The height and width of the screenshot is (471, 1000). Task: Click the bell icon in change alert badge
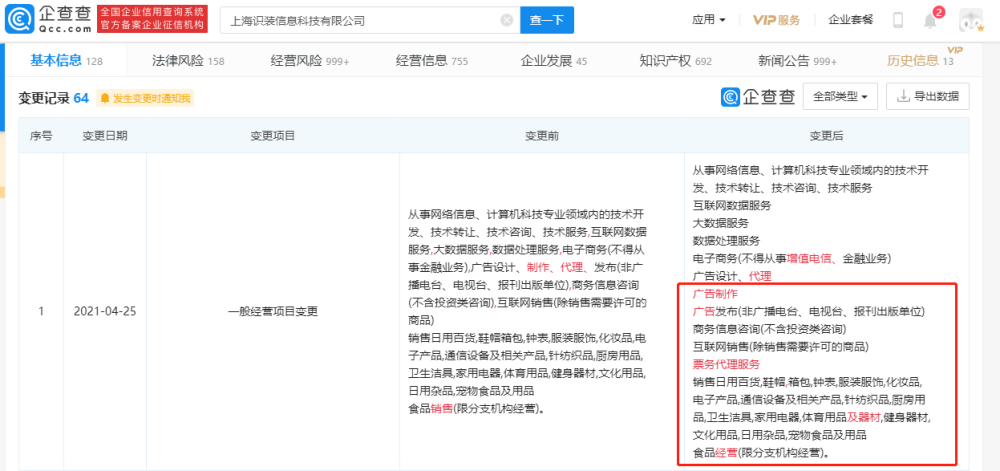pos(105,98)
